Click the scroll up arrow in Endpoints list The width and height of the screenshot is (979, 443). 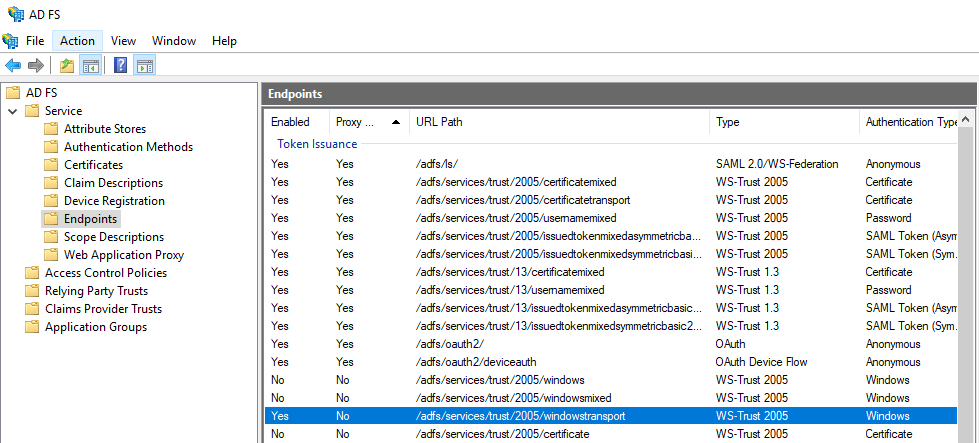(965, 119)
